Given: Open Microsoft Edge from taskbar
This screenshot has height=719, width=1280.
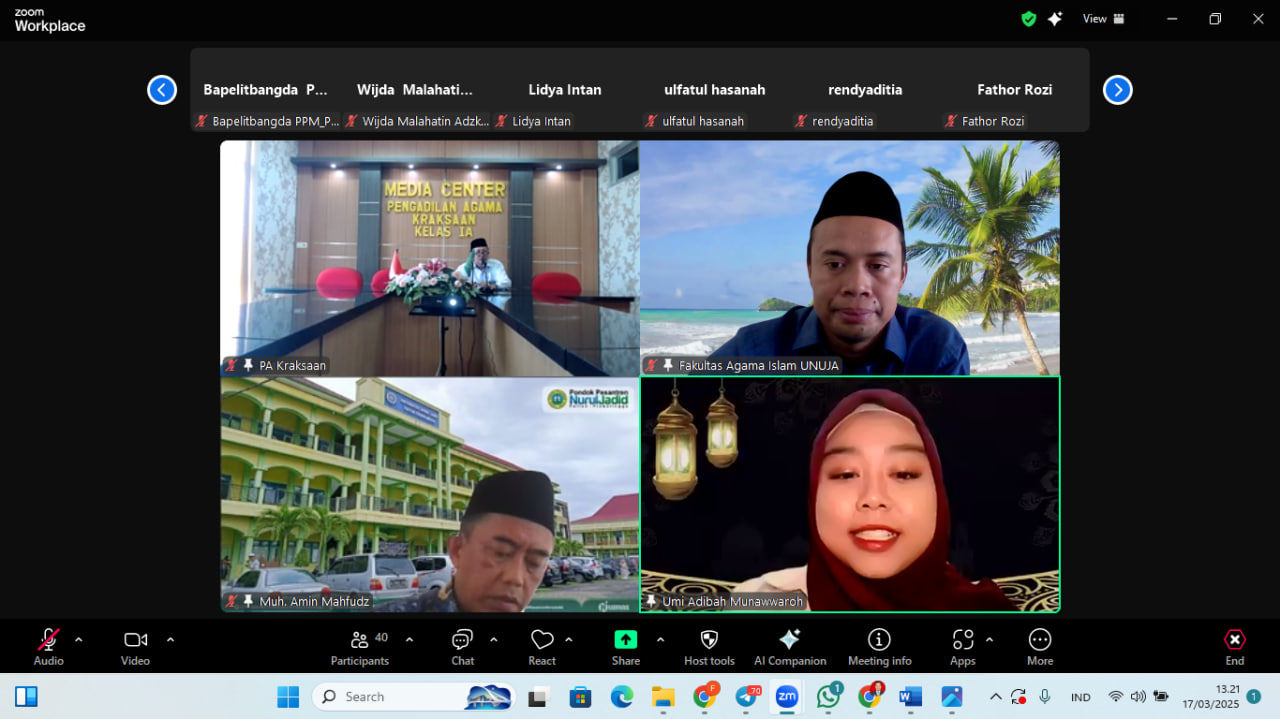Looking at the screenshot, I should click(622, 697).
